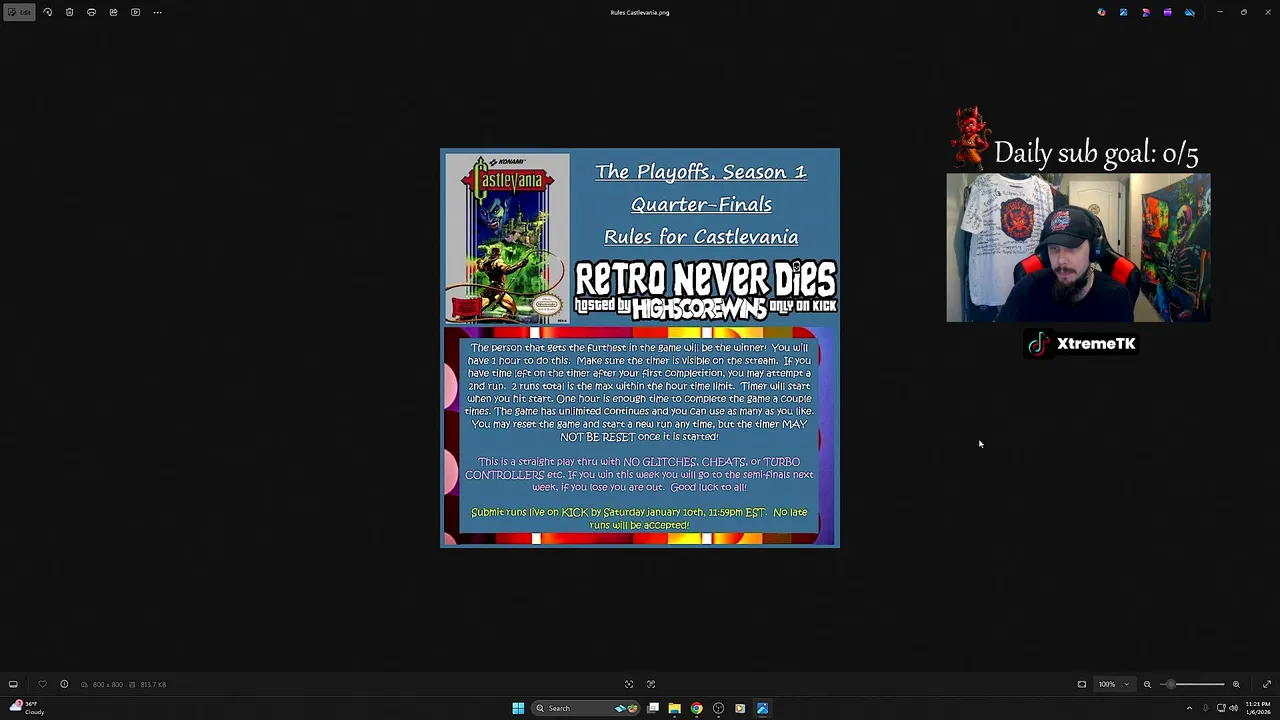Zoom in with the plus magnifier icon
1280x720 pixels.
(1236, 684)
